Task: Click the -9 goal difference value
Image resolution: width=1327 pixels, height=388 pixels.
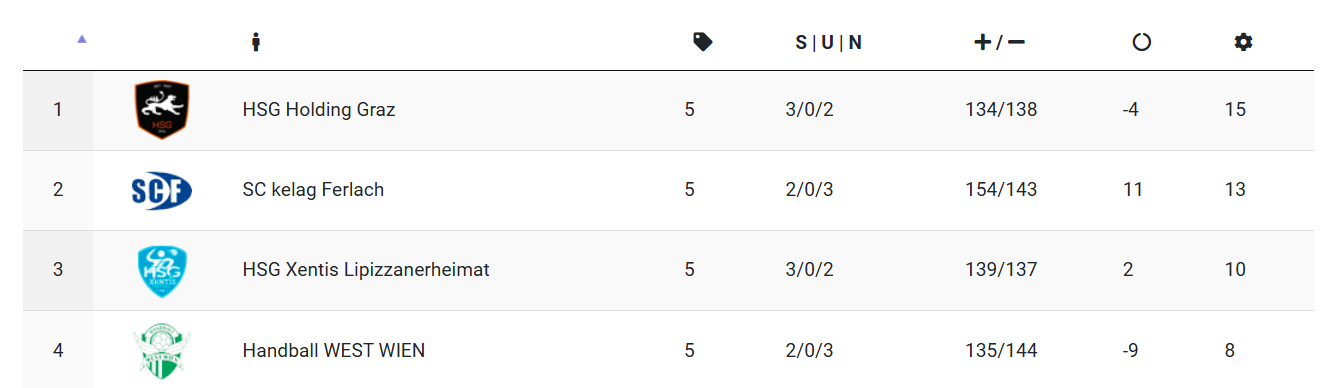Action: 1131,350
